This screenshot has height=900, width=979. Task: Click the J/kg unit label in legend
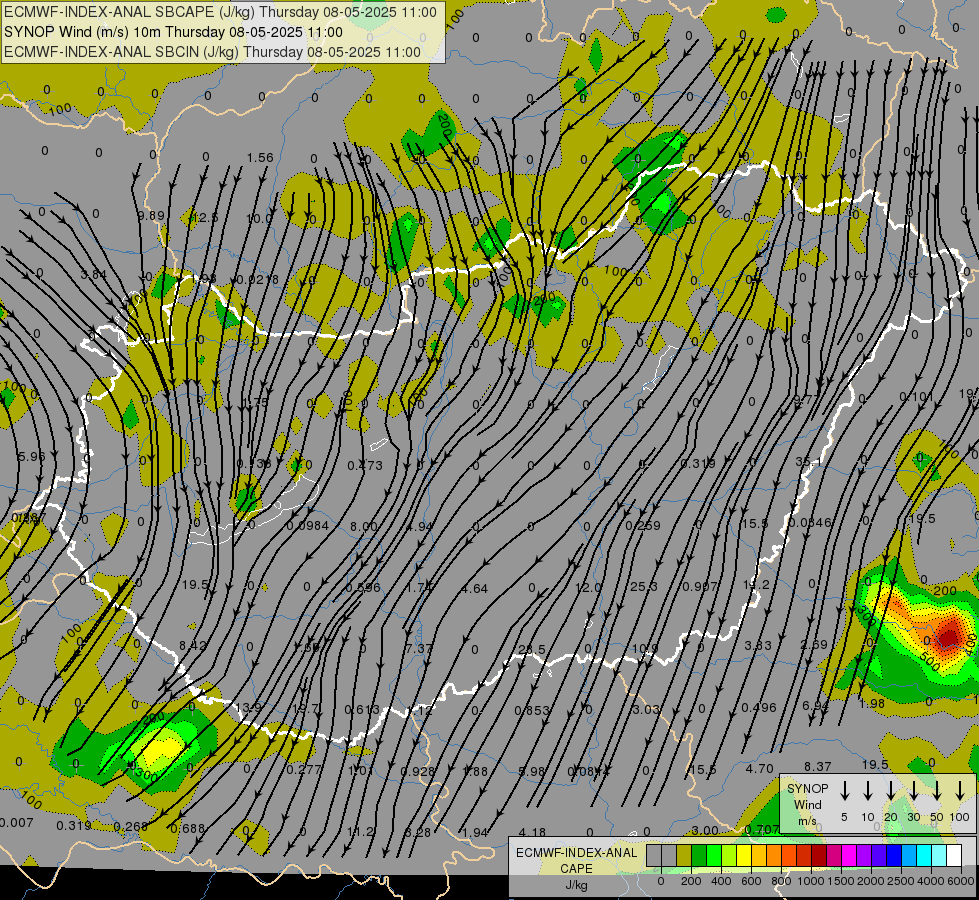[x=576, y=885]
